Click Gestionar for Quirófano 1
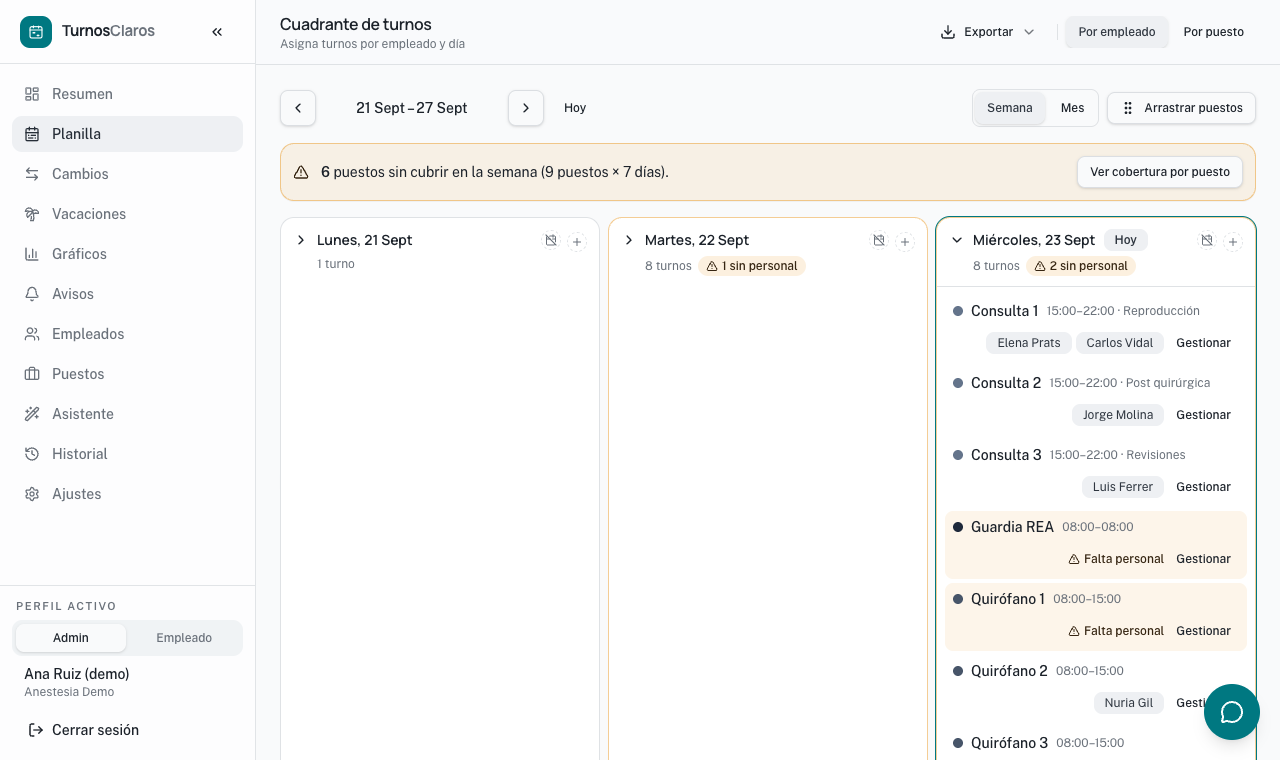Image resolution: width=1280 pixels, height=760 pixels. coord(1203,631)
